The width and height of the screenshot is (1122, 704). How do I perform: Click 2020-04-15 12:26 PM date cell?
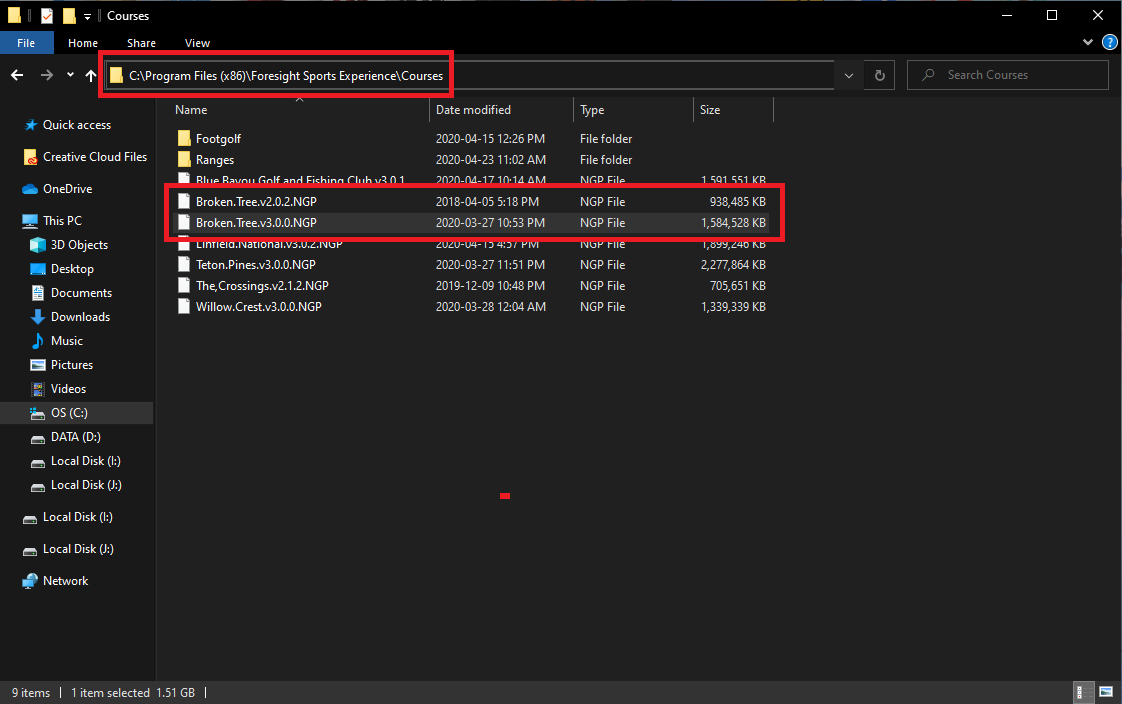tap(490, 139)
